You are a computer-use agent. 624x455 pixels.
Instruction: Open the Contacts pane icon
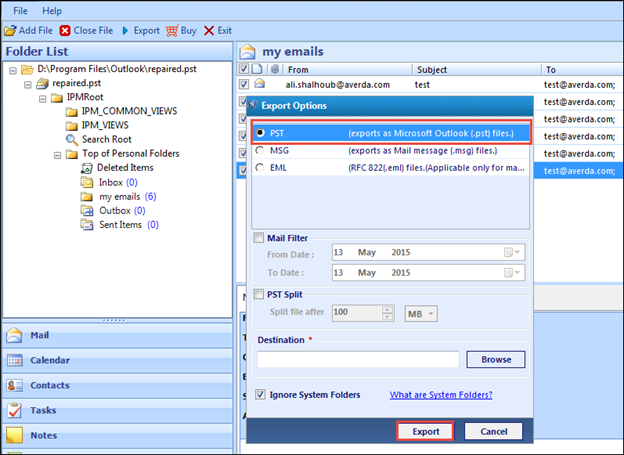click(15, 385)
